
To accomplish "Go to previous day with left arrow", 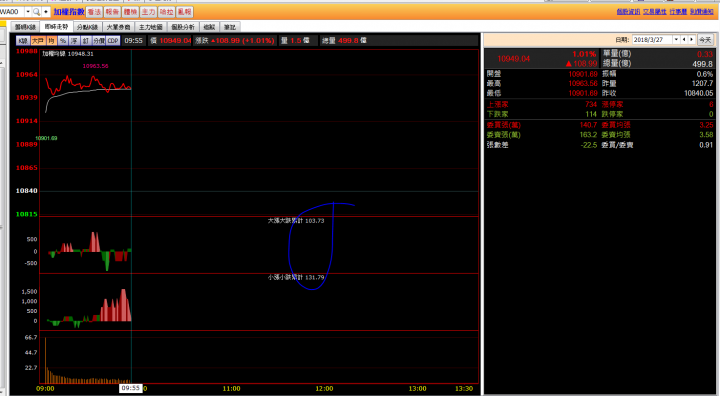I will (x=684, y=40).
